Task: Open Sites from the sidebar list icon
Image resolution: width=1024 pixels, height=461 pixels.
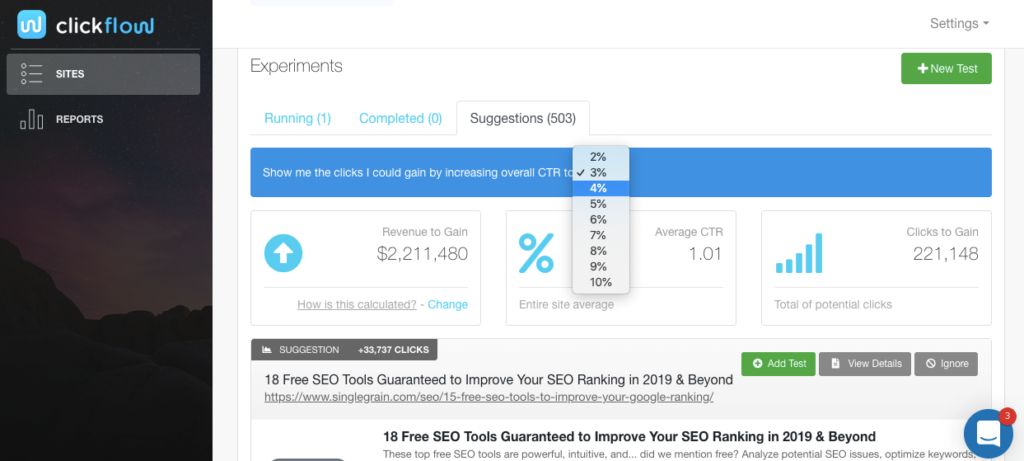Action: 32,74
